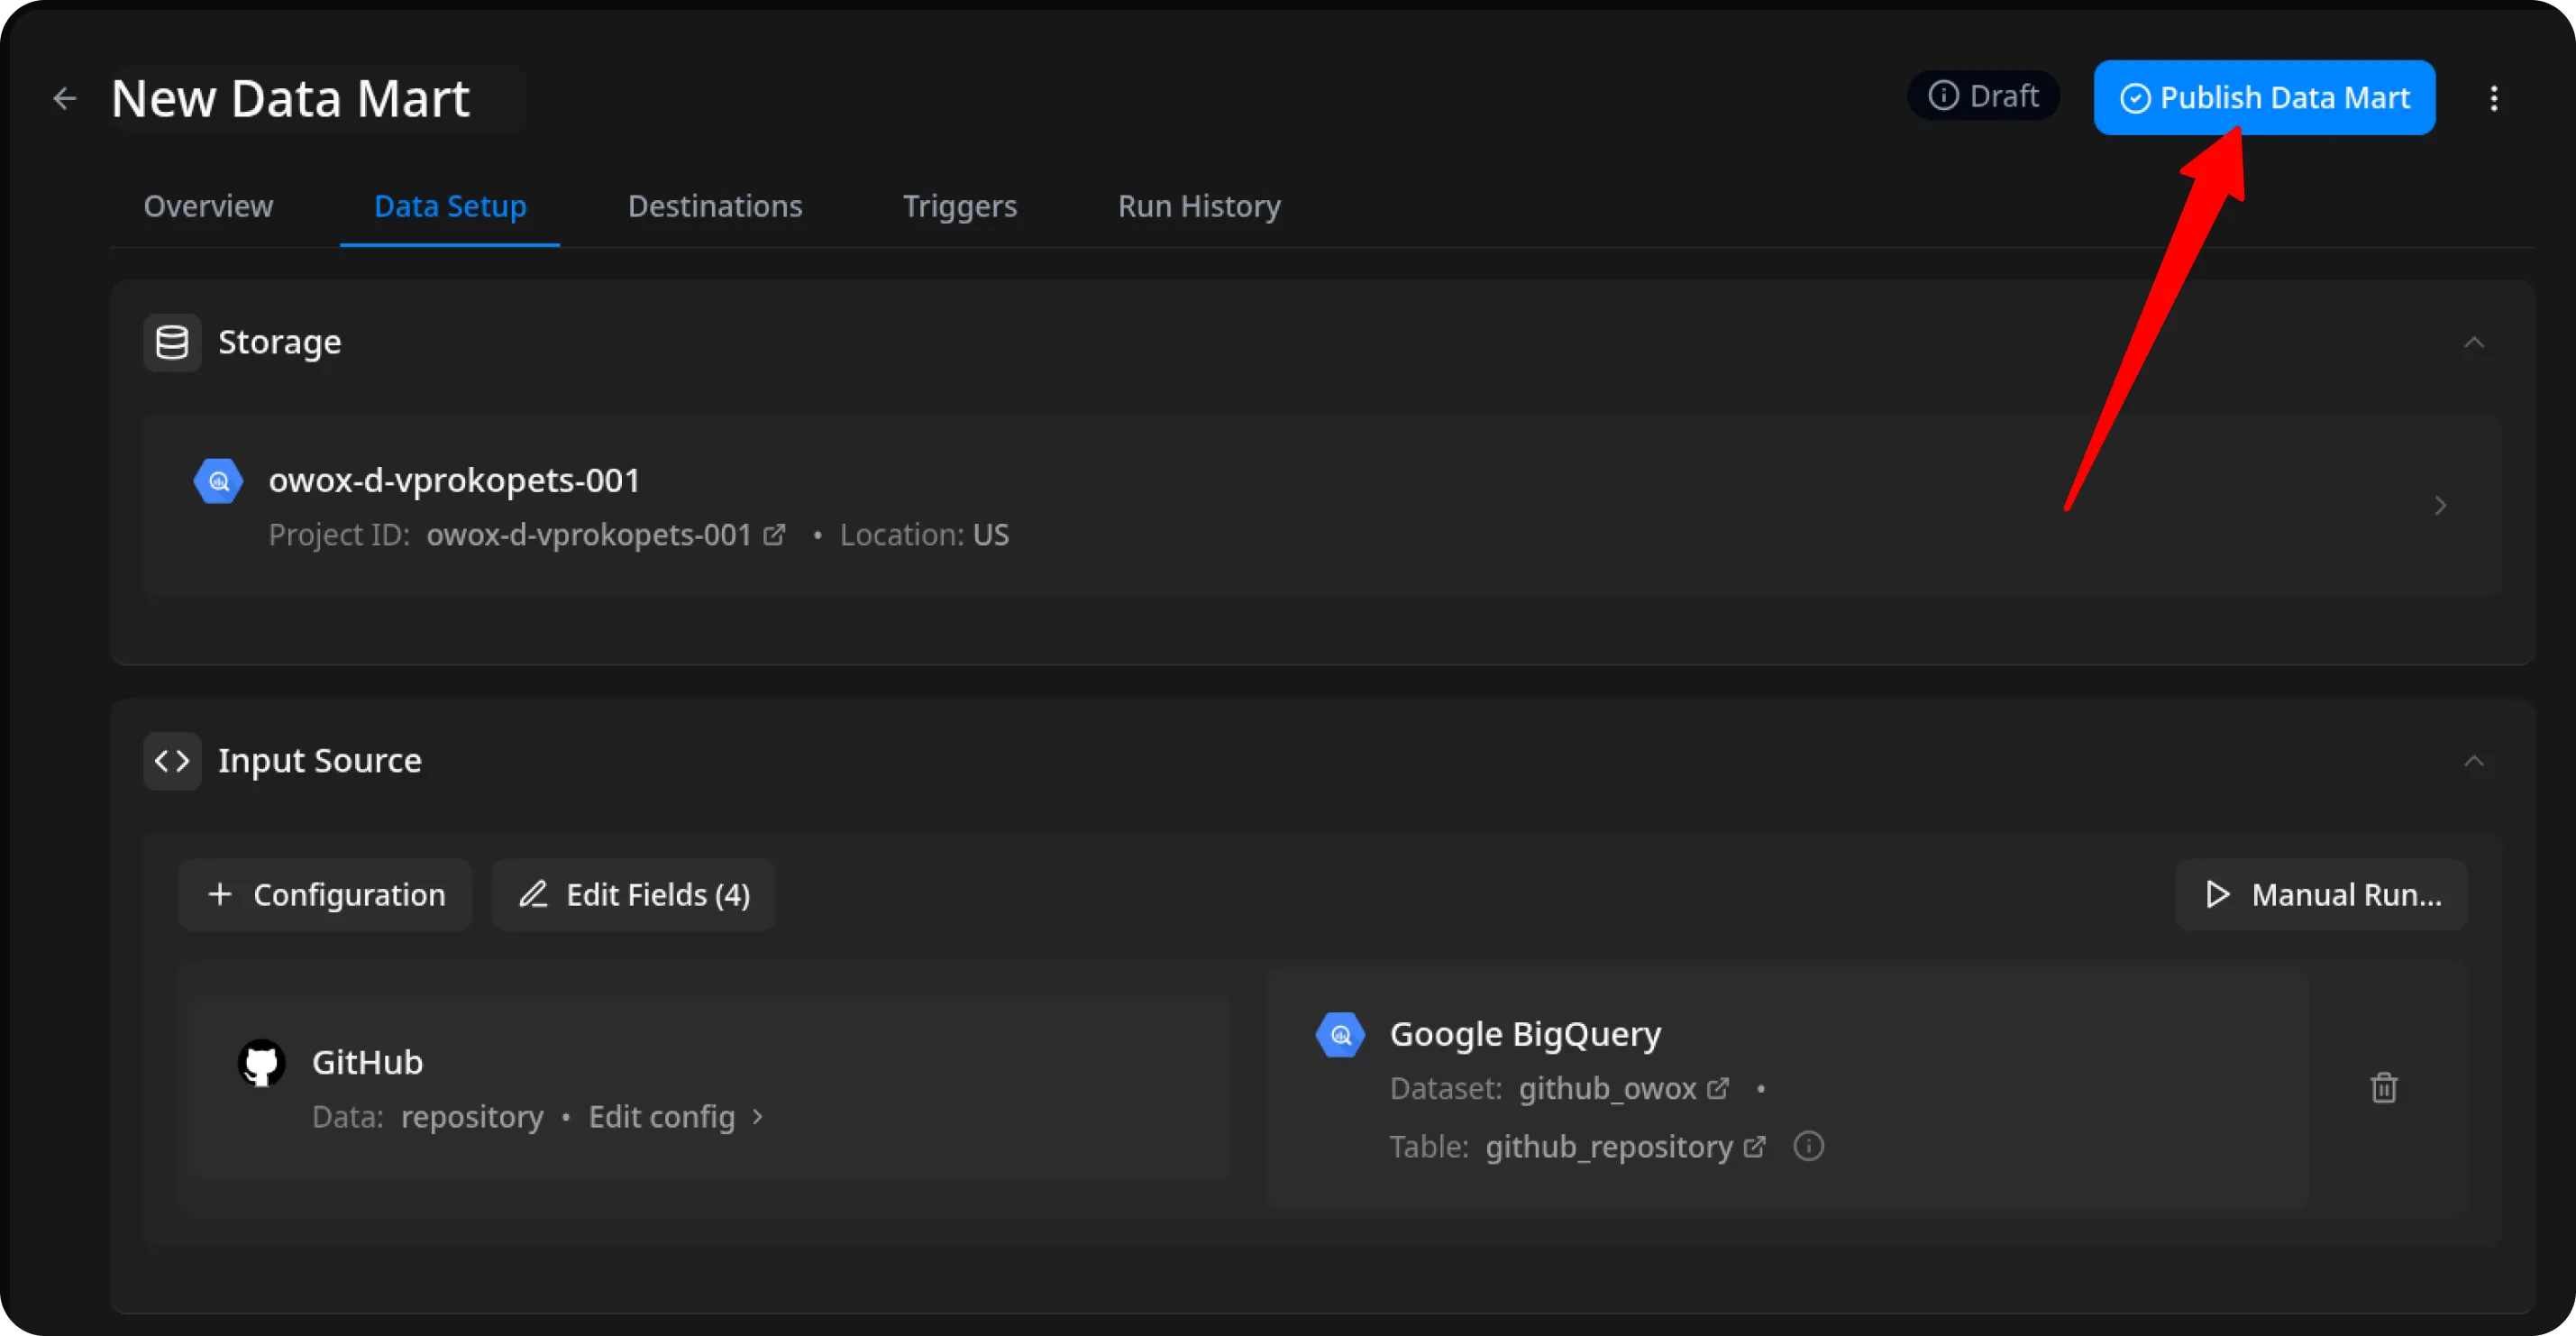Expand the storage details with the right chevron
Image resolution: width=2576 pixels, height=1336 pixels.
(2440, 505)
